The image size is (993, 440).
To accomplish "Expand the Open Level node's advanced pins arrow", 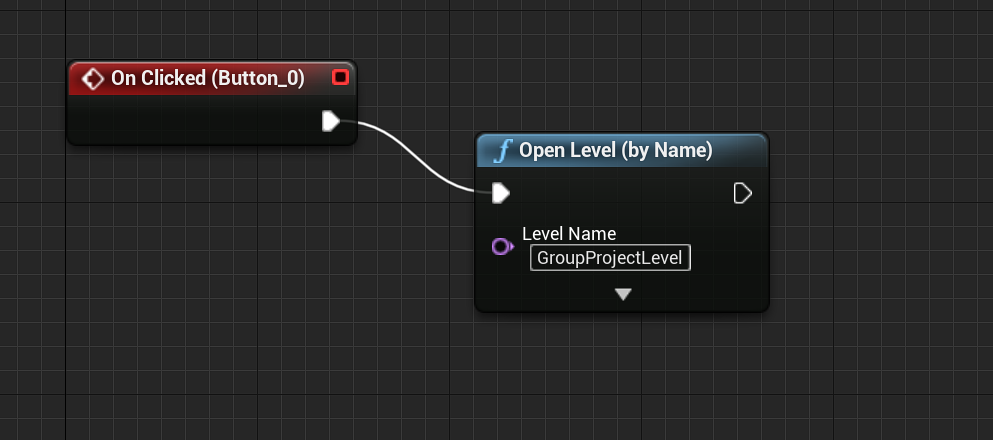I will click(623, 294).
